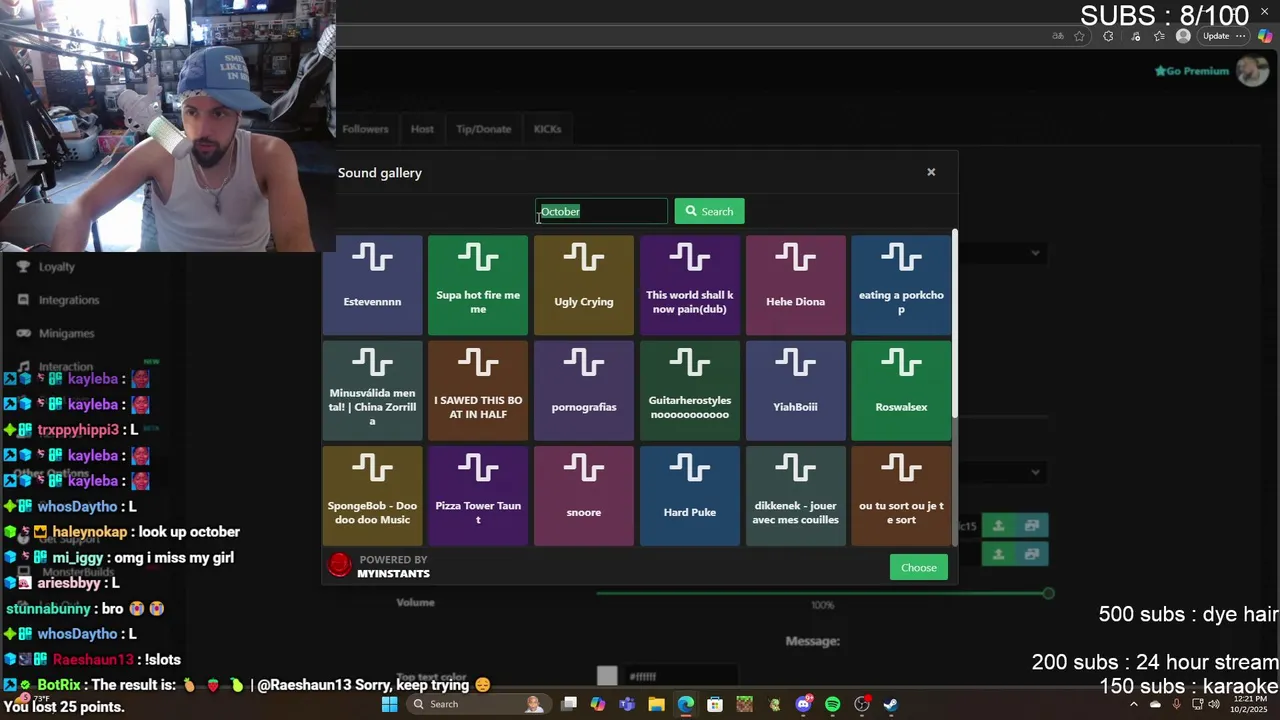Click the upper green upload icon button
This screenshot has width=1280, height=720.
tap(998, 525)
